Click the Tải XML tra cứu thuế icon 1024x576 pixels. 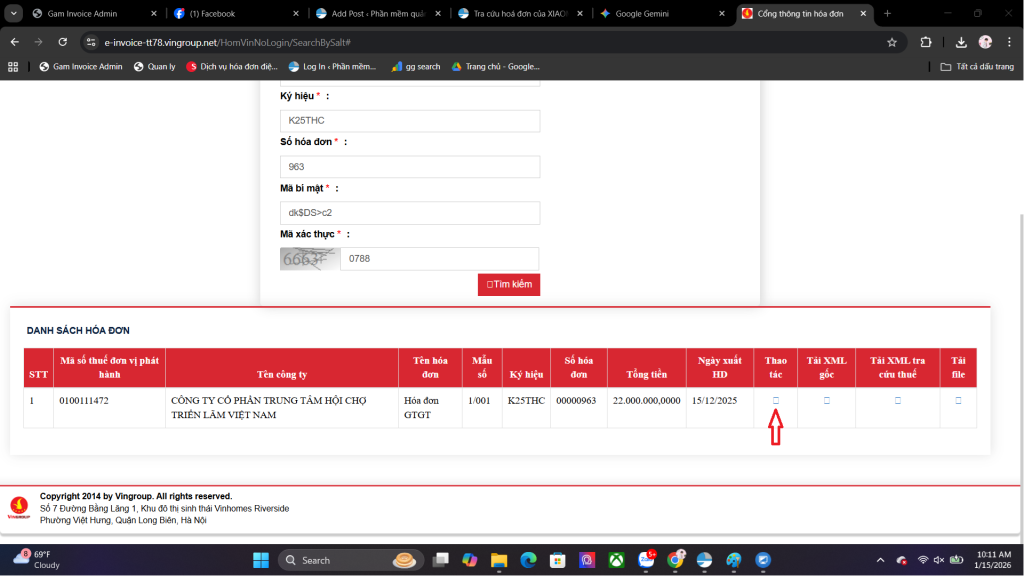coord(897,400)
